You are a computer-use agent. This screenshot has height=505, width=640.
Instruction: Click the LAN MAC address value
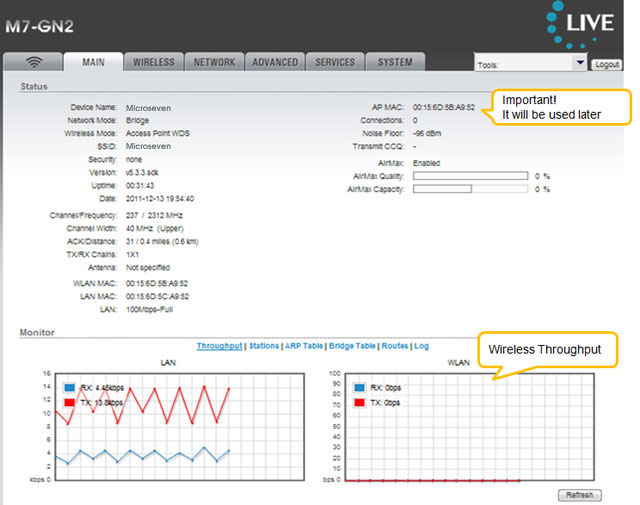click(157, 296)
